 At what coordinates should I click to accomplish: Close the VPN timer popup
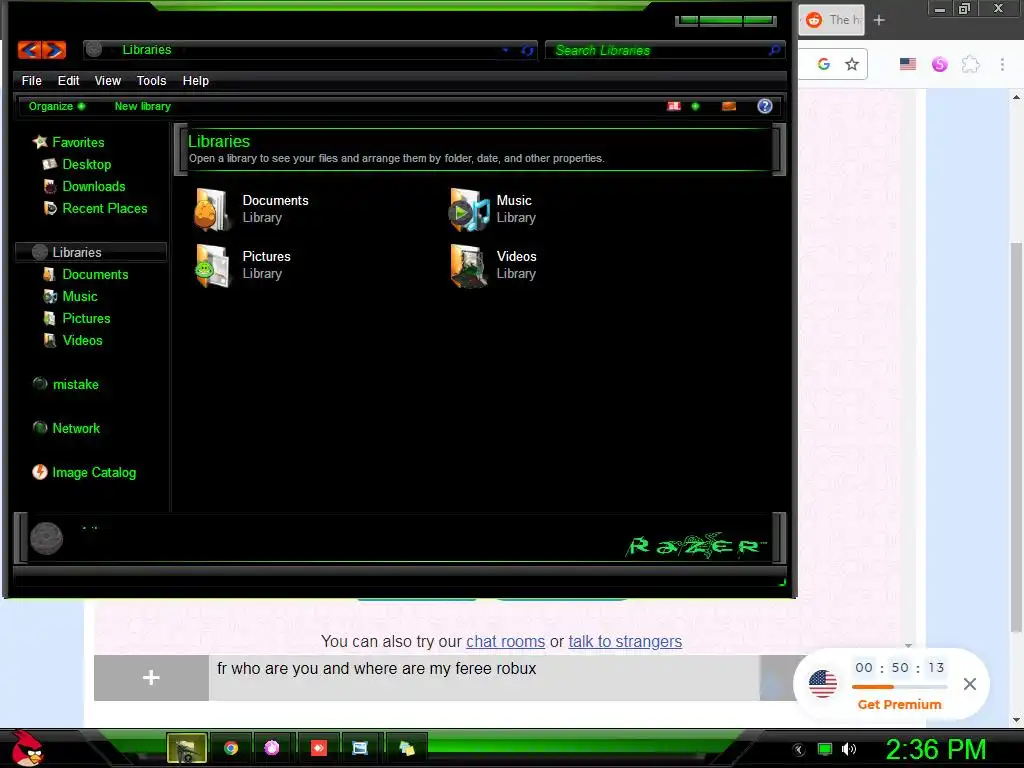tap(970, 684)
